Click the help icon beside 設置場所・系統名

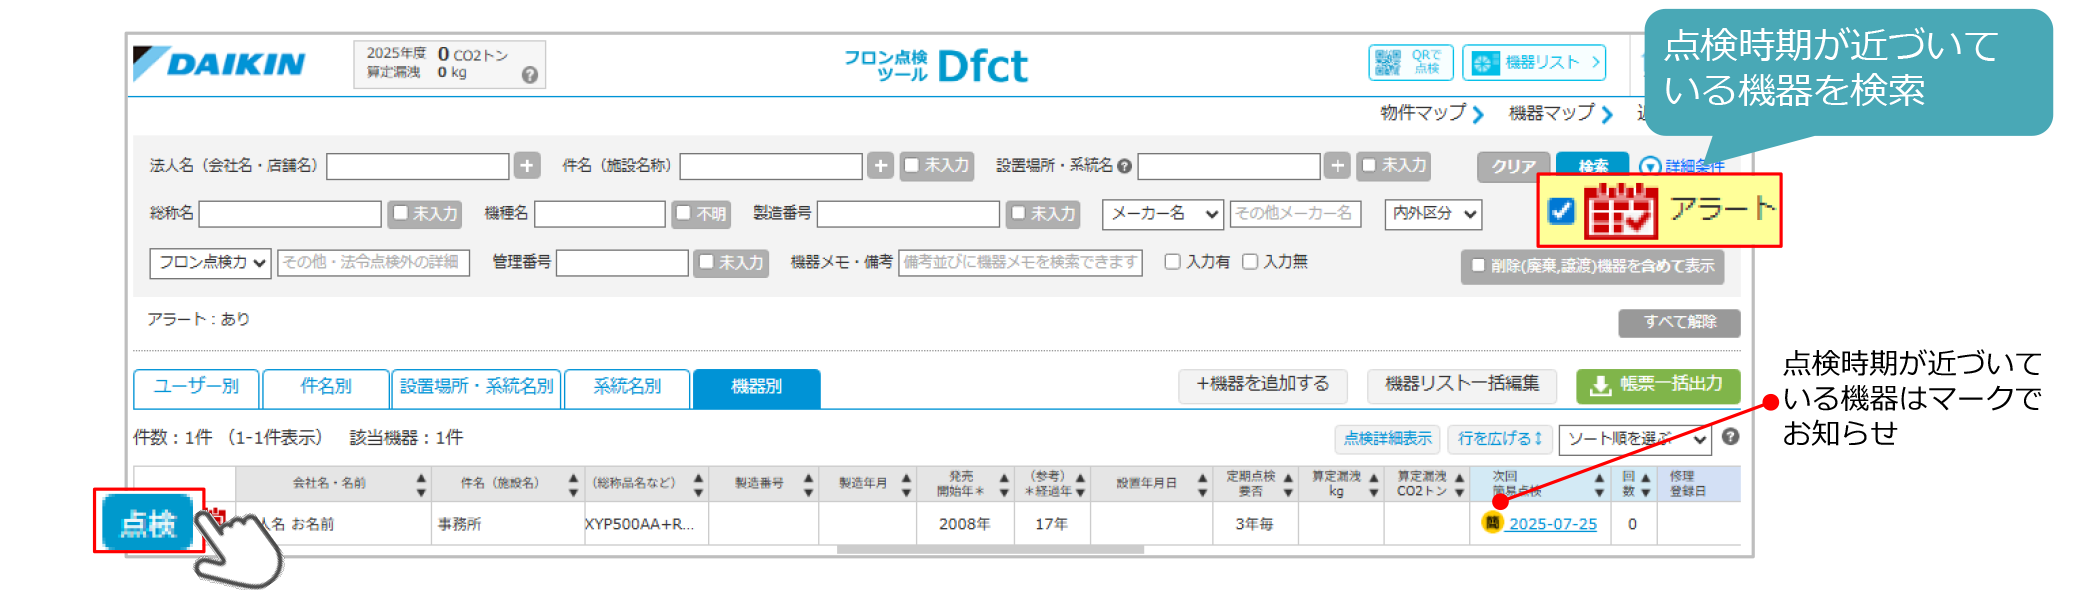click(x=1125, y=166)
